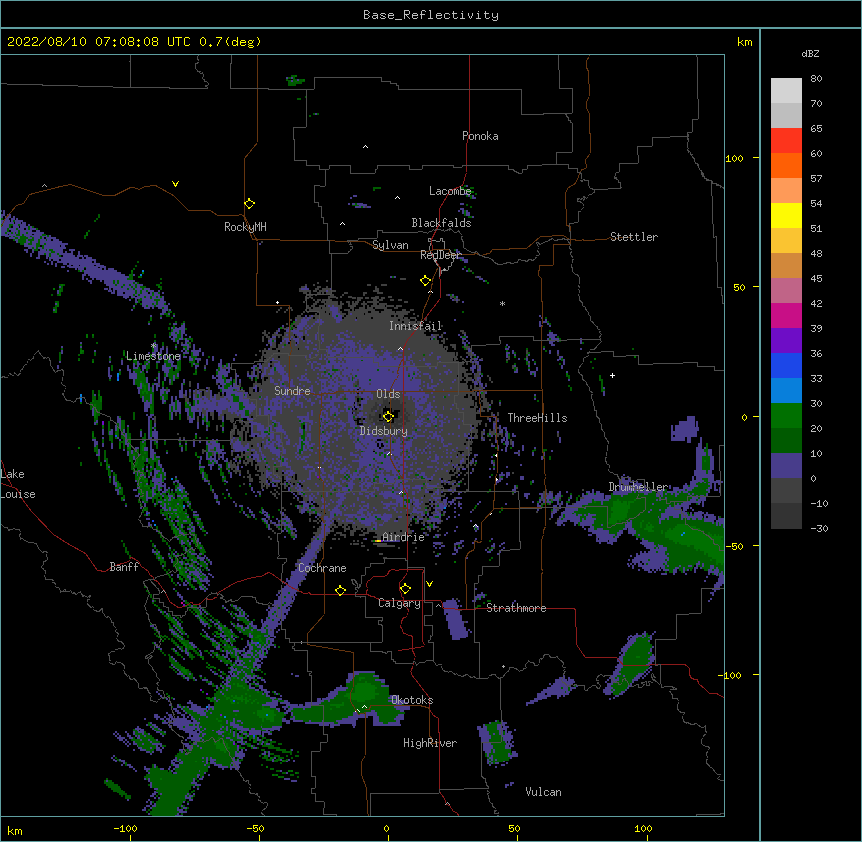862x842 pixels.
Task: Click the 33 value on dBZ legend
Action: (816, 379)
